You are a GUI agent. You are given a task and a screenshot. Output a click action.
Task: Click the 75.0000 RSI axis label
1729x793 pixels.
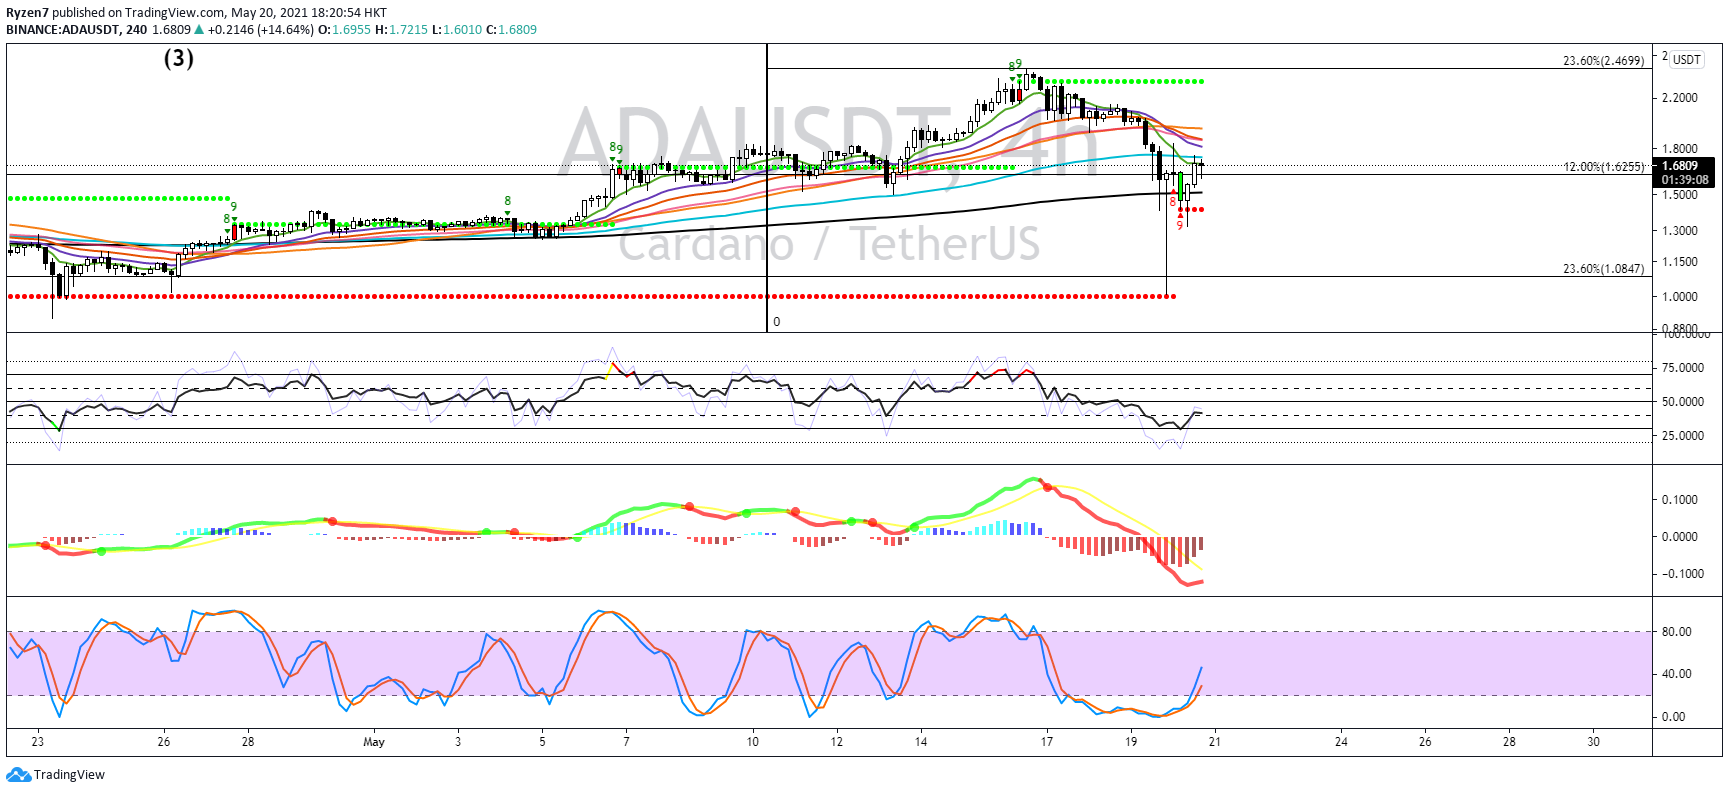tap(1683, 368)
